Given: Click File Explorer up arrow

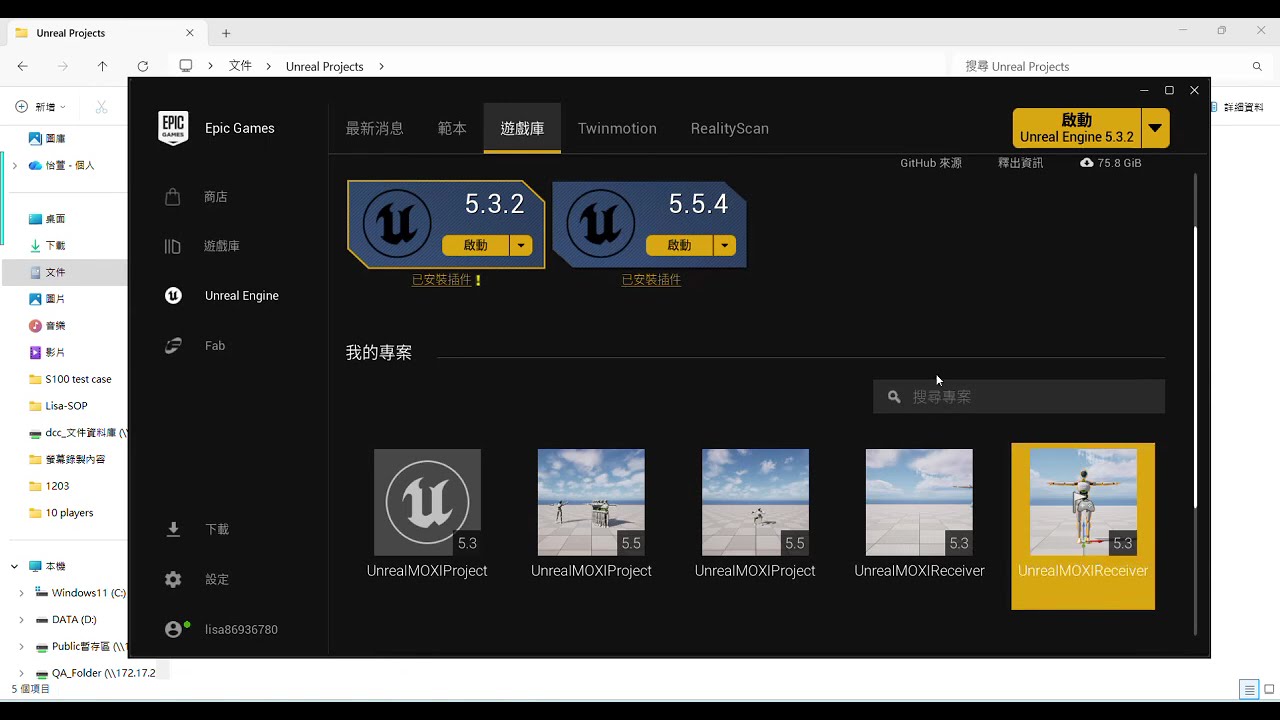Looking at the screenshot, I should (x=102, y=66).
